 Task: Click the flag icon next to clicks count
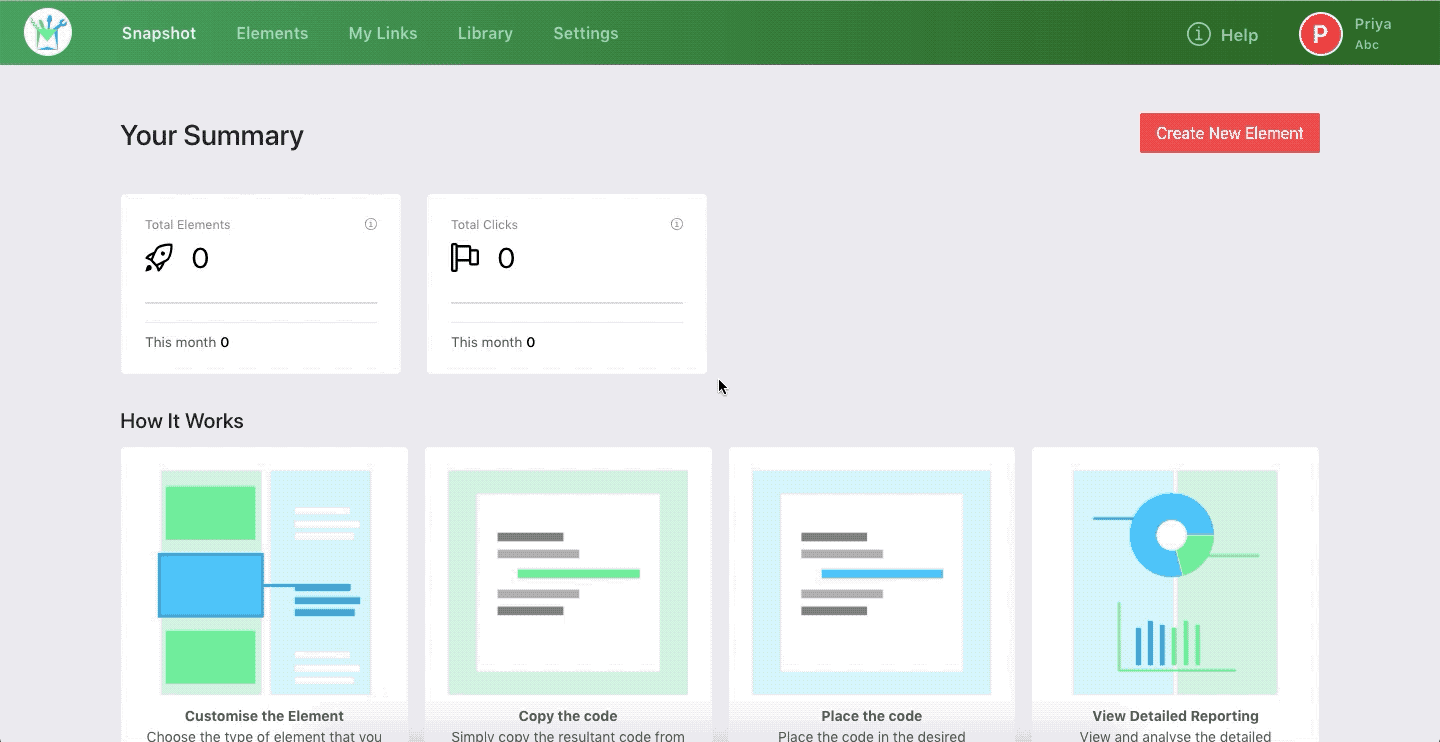[x=464, y=257]
